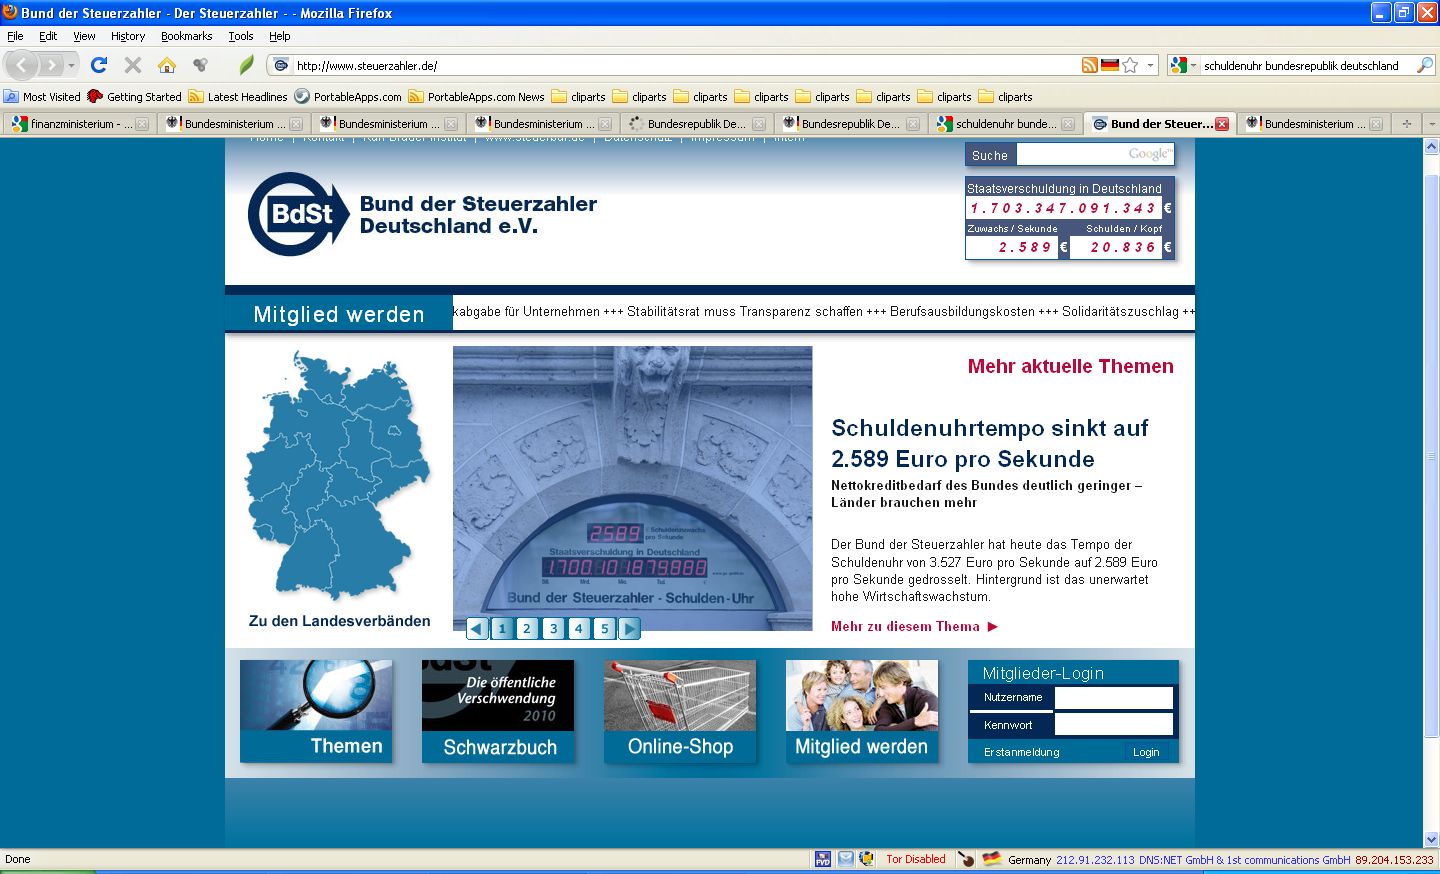Advance the slideshow with the right arrow control
Viewport: 1440px width, 874px height.
(x=629, y=628)
